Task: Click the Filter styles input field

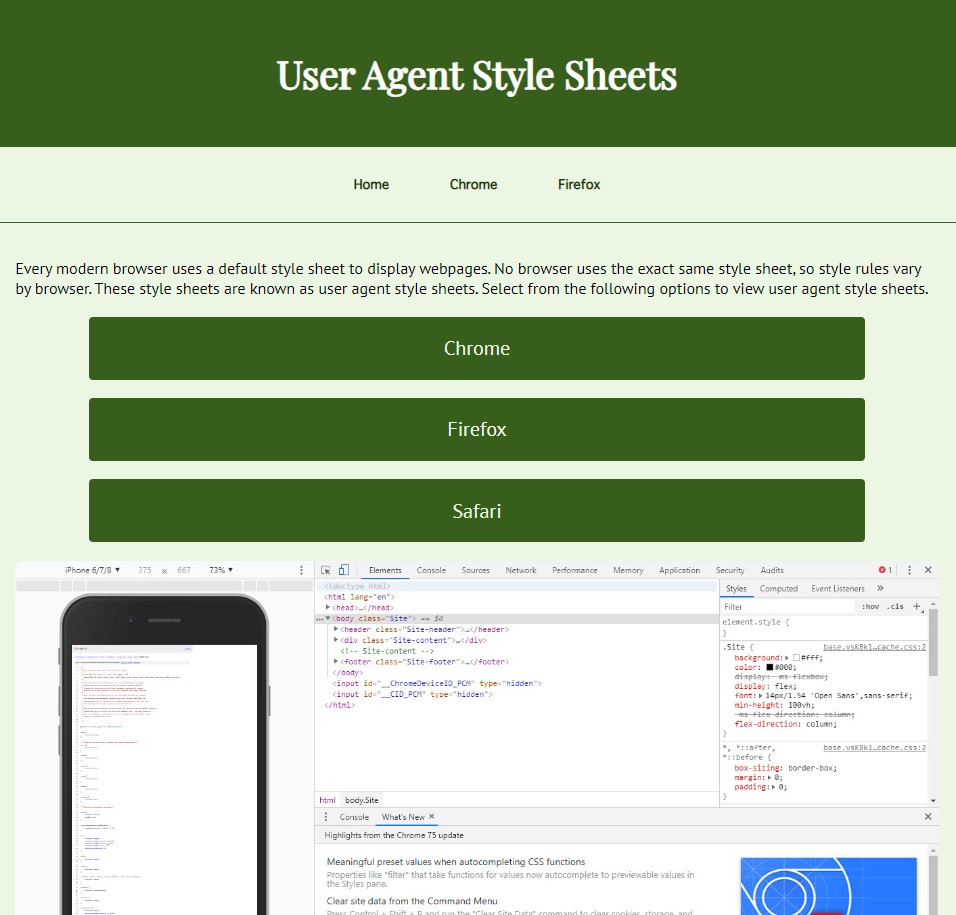Action: (785, 607)
